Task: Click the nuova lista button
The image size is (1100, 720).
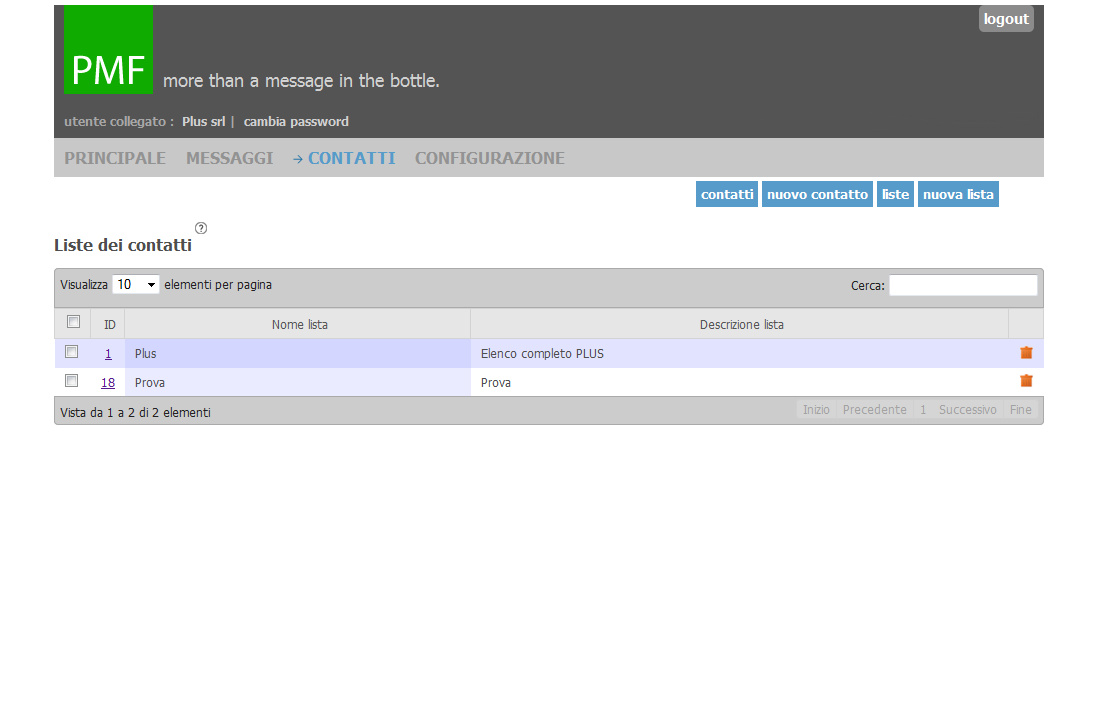Action: click(x=958, y=194)
